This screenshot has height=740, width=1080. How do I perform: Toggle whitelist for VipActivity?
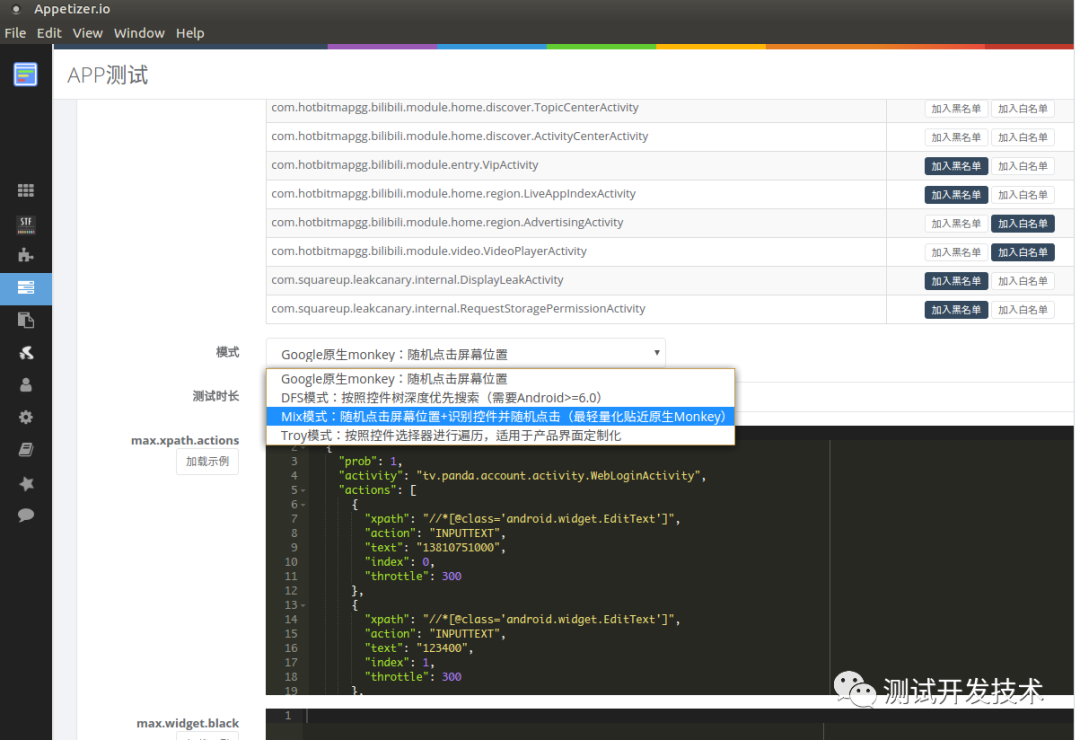click(x=1023, y=166)
